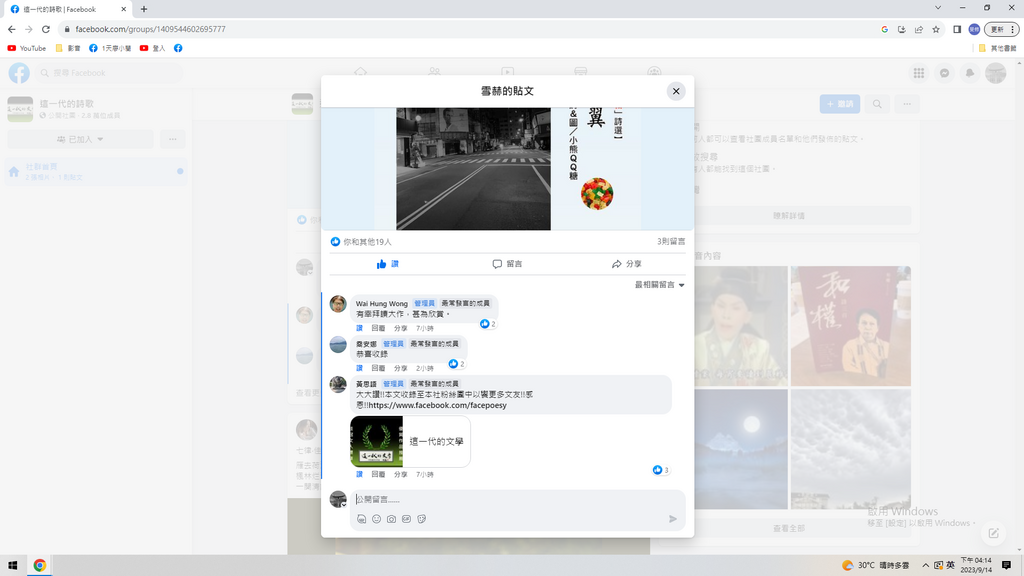Open sticker picker in comment box
The height and width of the screenshot is (576, 1024).
click(421, 519)
